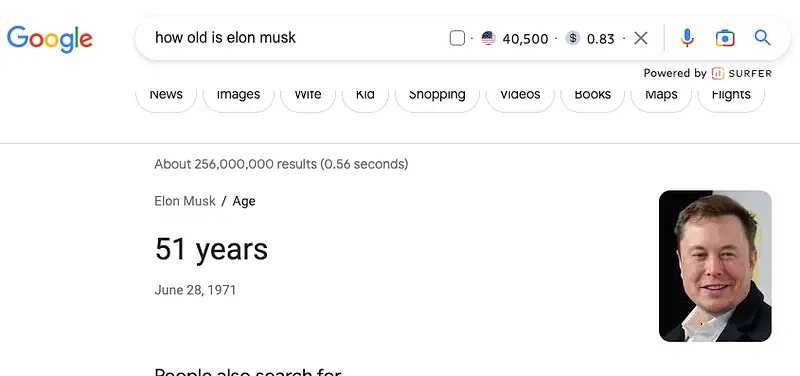Open the Shopping filter tab
Viewport: 800px width, 376px height.
pyautogui.click(x=437, y=94)
